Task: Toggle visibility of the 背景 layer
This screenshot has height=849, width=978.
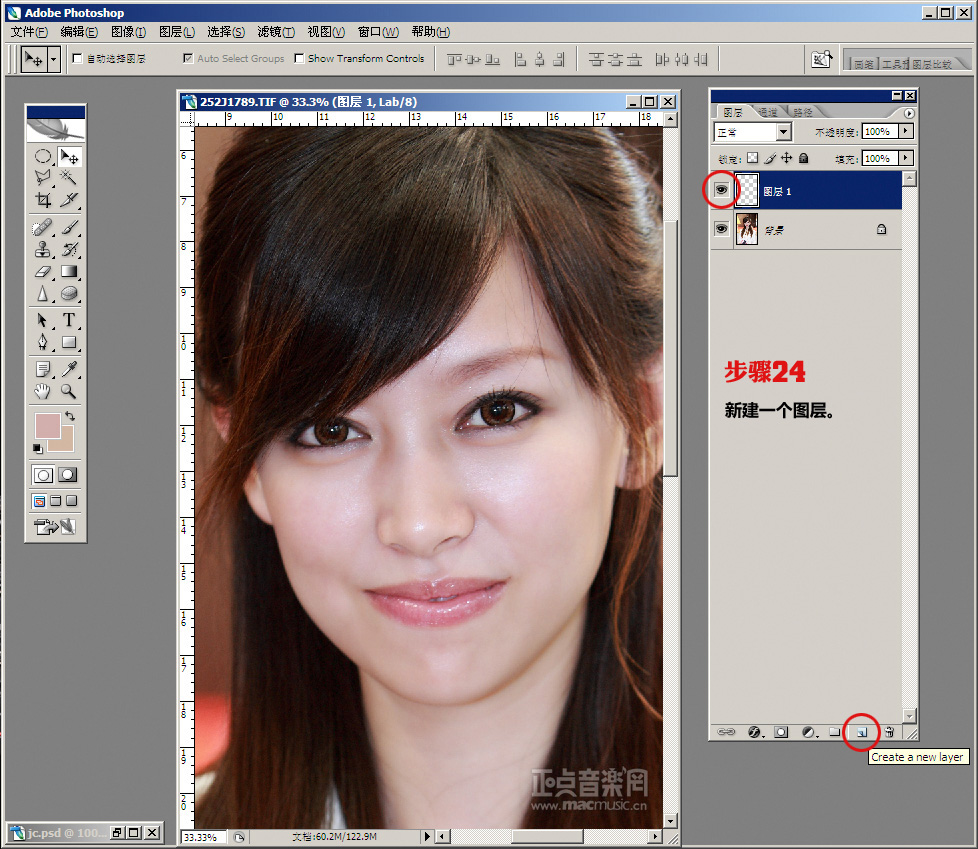Action: [721, 229]
